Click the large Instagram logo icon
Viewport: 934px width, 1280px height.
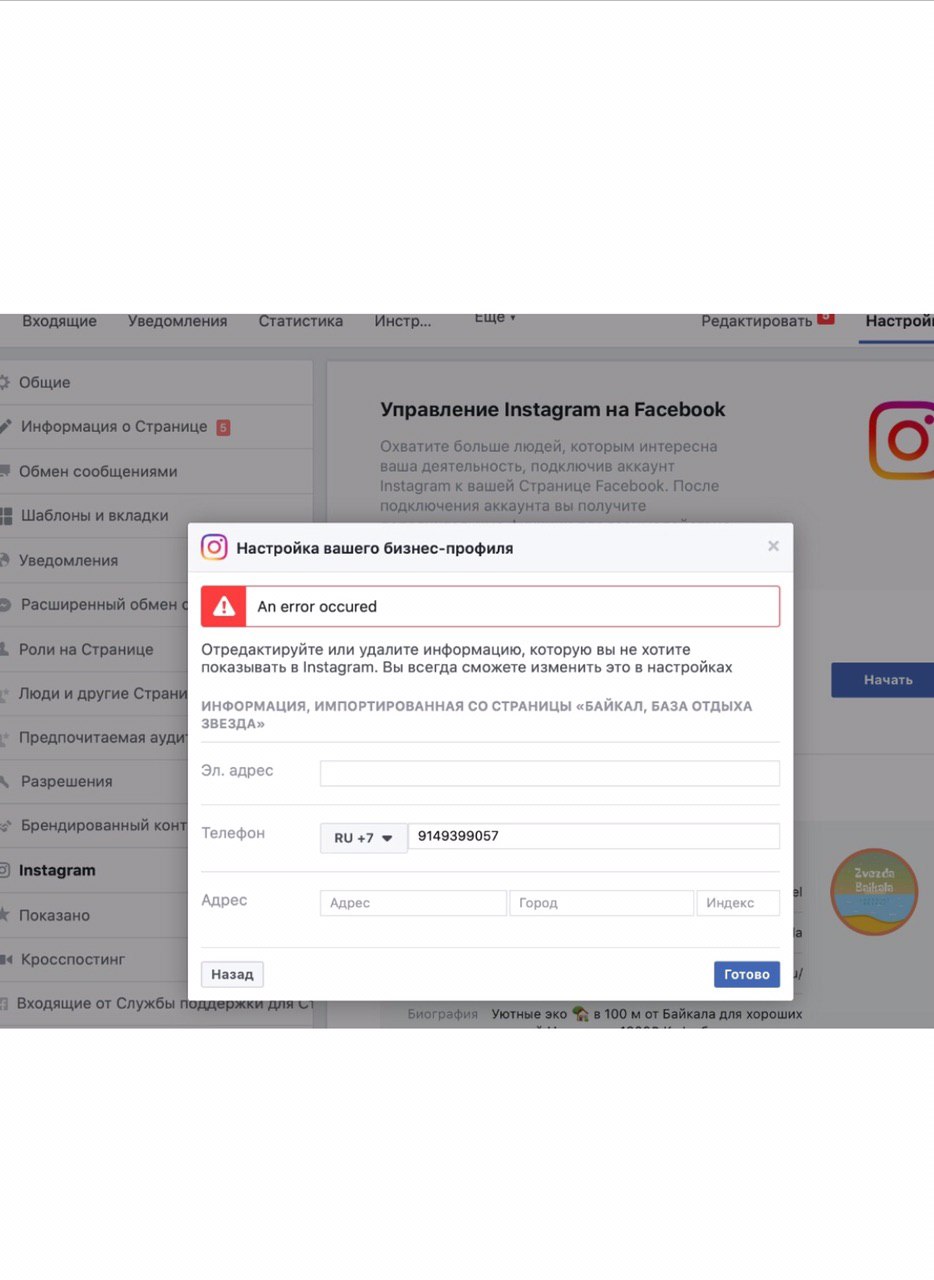coord(903,440)
